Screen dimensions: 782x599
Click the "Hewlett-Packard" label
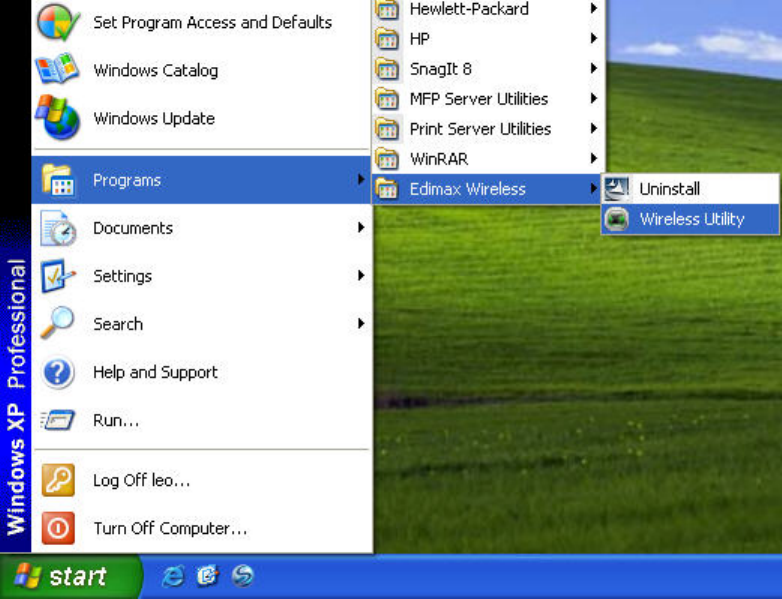469,9
